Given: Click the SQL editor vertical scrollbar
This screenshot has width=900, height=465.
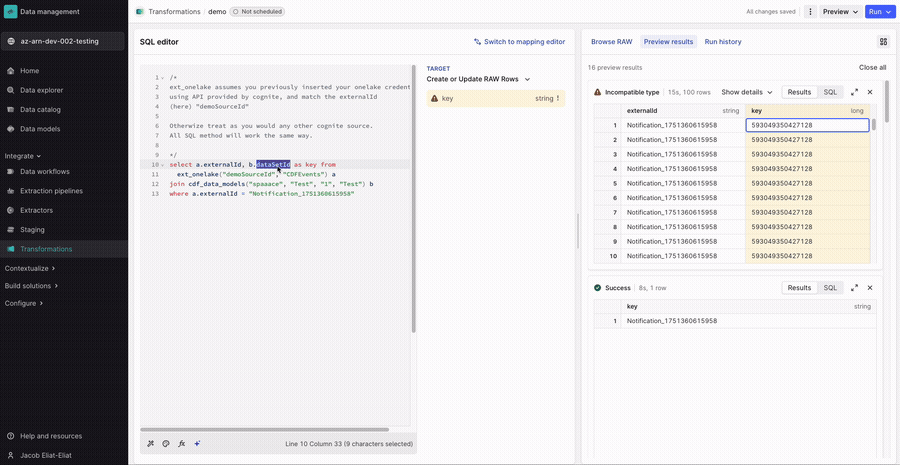Looking at the screenshot, I should (413, 199).
